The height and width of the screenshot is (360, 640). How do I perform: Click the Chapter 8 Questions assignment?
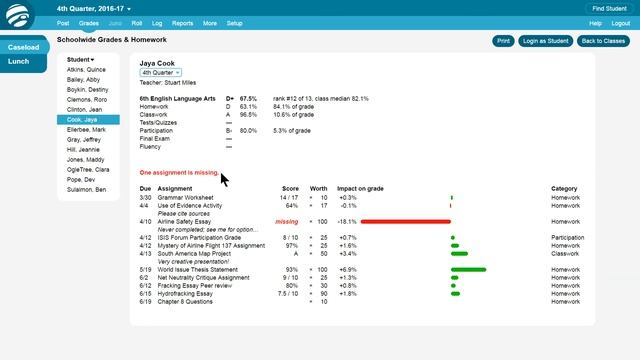click(x=185, y=302)
